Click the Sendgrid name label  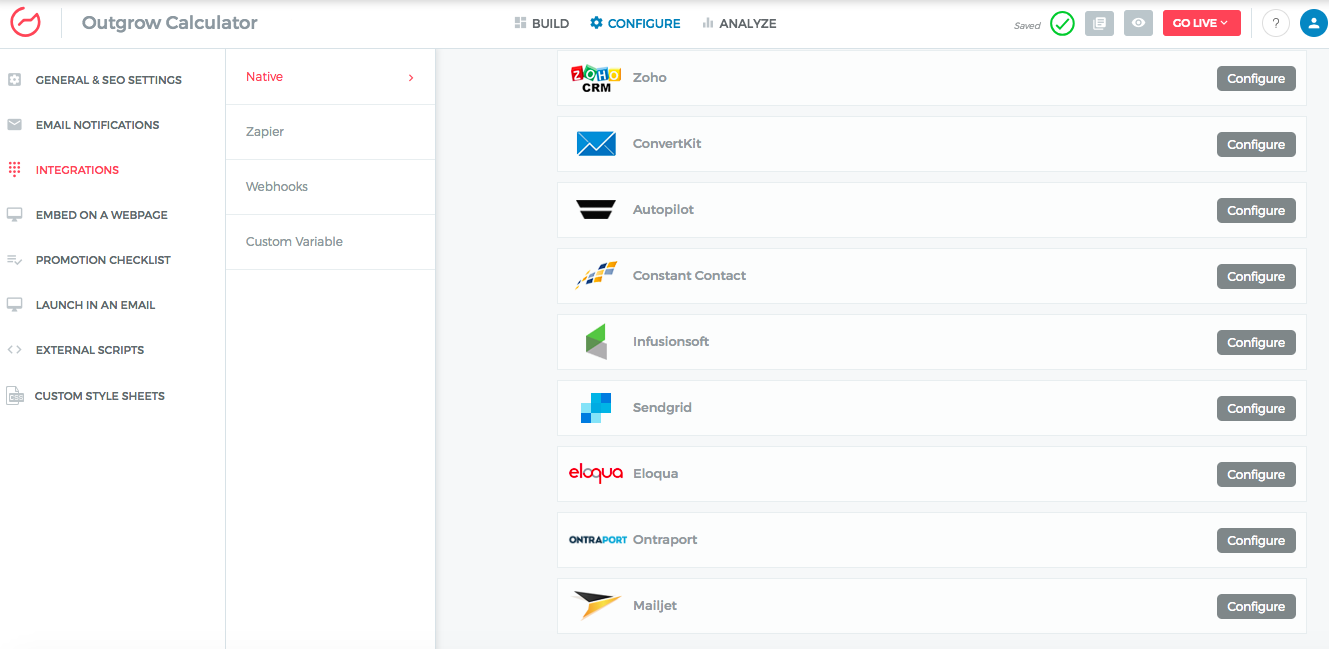(662, 407)
